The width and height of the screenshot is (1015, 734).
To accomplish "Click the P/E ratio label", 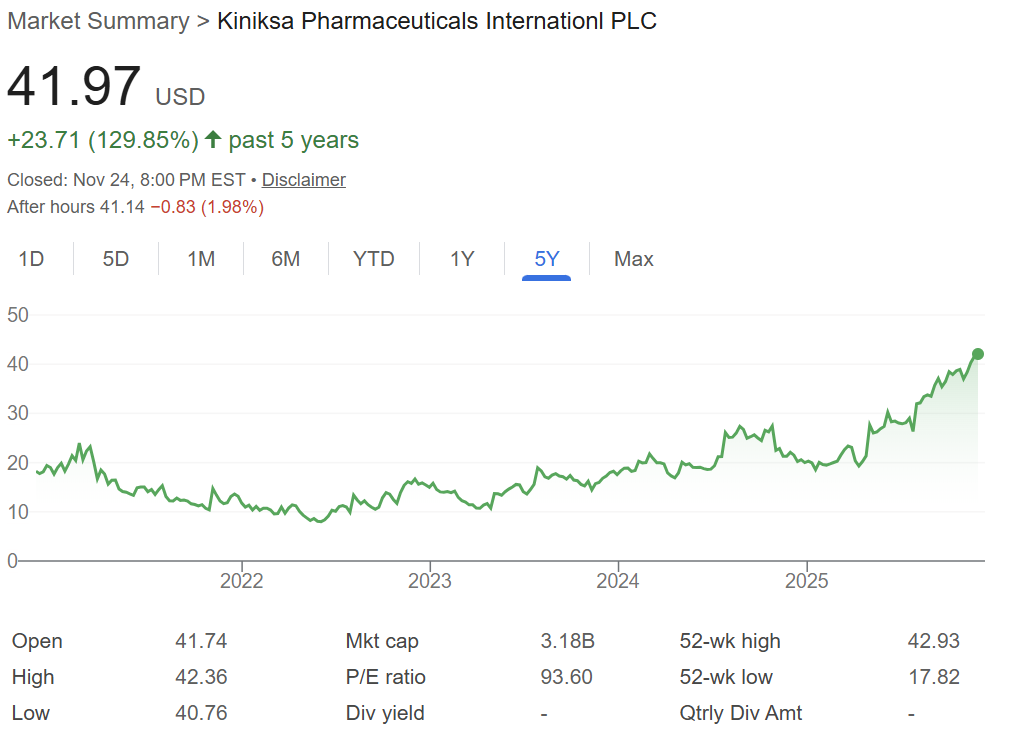I will [385, 677].
